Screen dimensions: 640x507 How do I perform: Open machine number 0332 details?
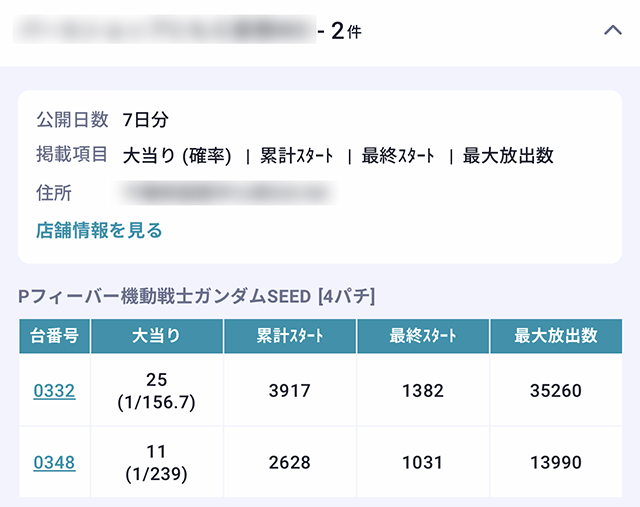click(x=54, y=391)
